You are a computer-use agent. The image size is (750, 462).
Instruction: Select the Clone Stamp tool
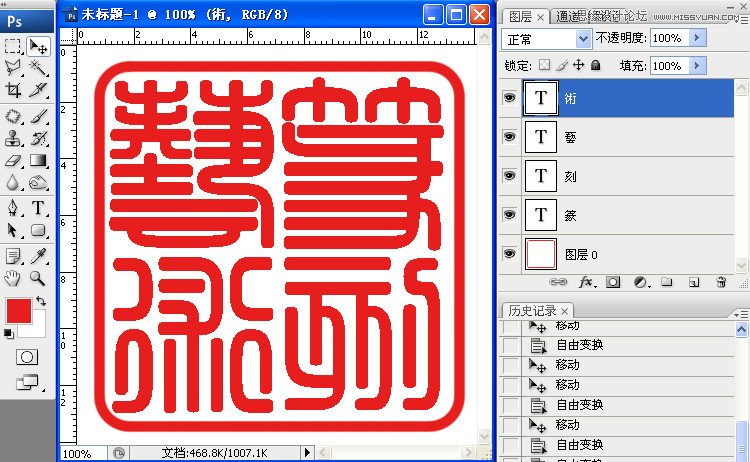tap(12, 138)
